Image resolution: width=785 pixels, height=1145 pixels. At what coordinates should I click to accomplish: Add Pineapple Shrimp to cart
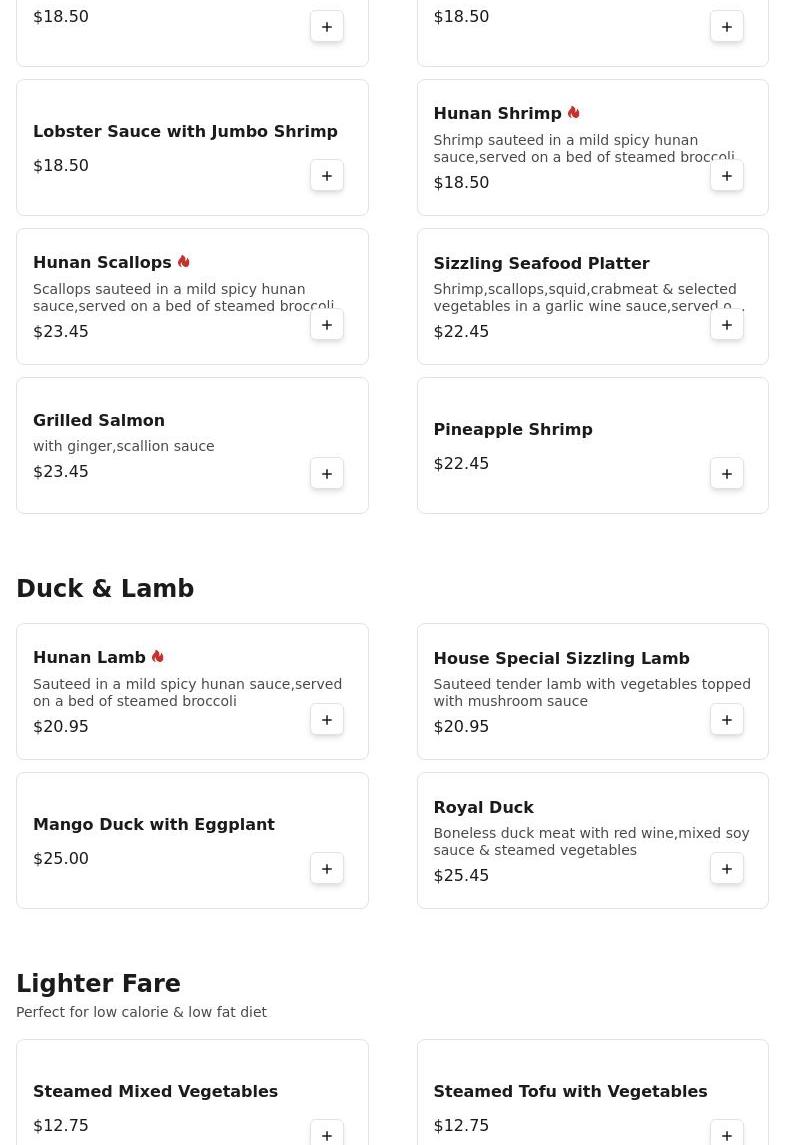pyautogui.click(x=727, y=474)
